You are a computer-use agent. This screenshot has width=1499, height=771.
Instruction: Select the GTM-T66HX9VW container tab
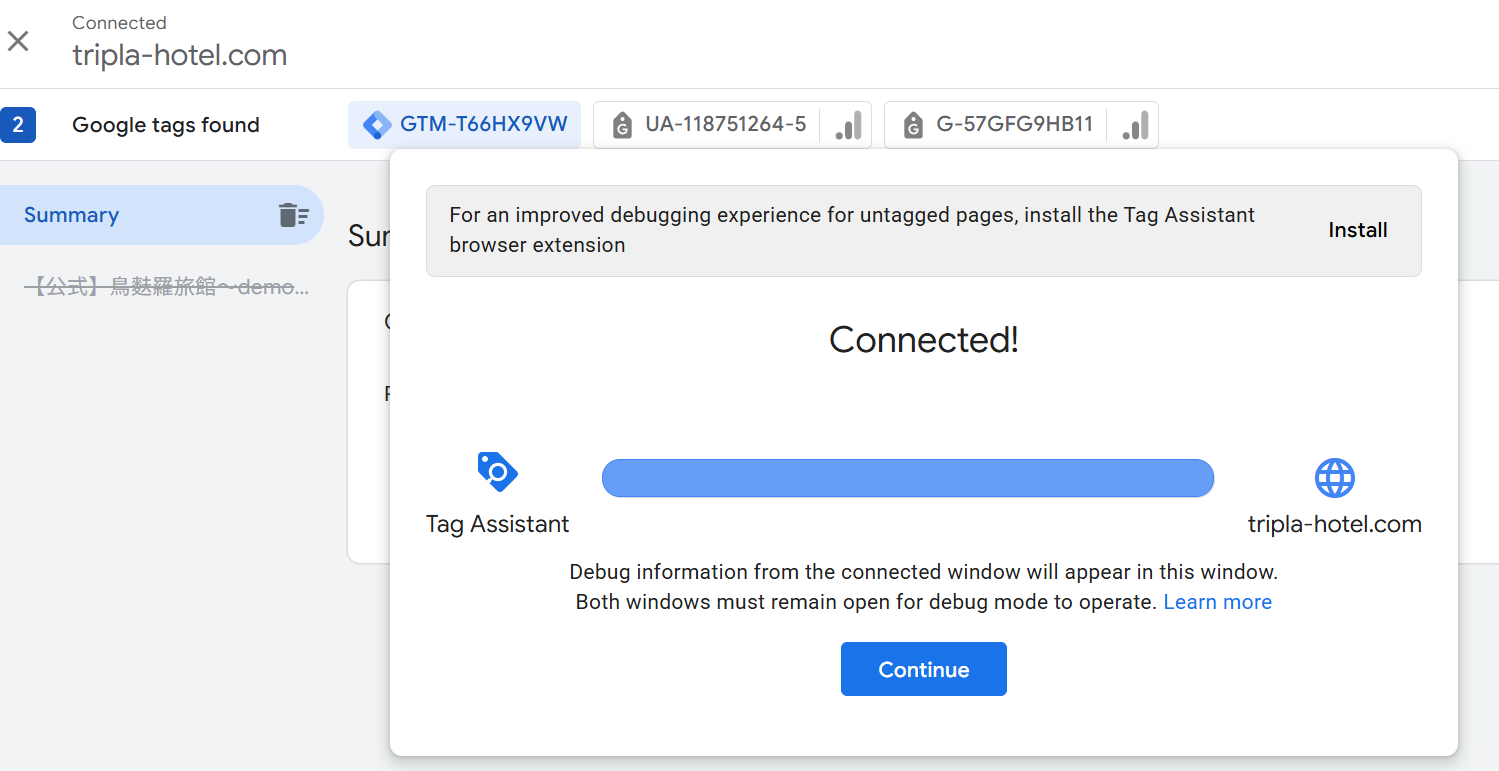[465, 125]
